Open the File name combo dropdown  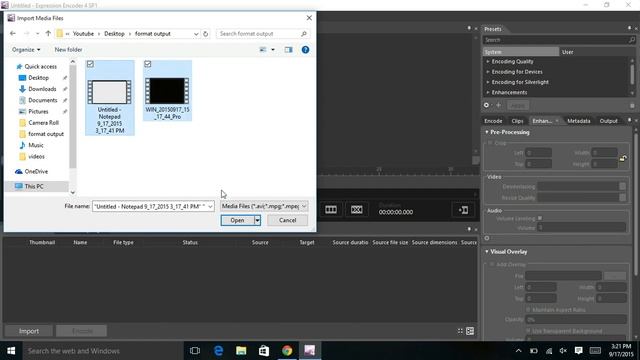pos(210,207)
